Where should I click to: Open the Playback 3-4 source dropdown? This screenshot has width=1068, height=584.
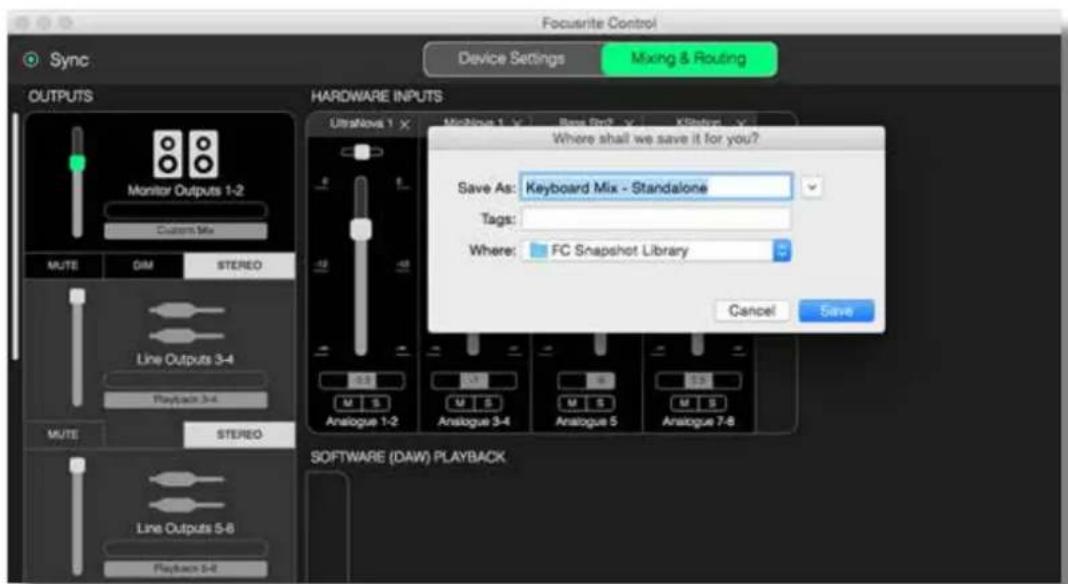point(185,400)
